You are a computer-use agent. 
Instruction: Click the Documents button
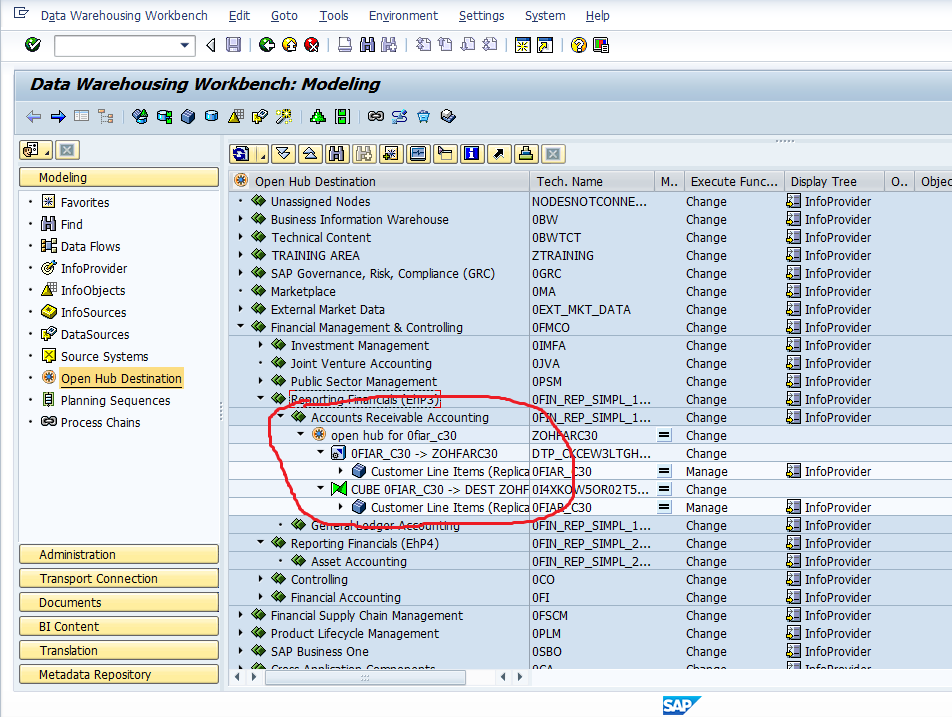click(119, 602)
